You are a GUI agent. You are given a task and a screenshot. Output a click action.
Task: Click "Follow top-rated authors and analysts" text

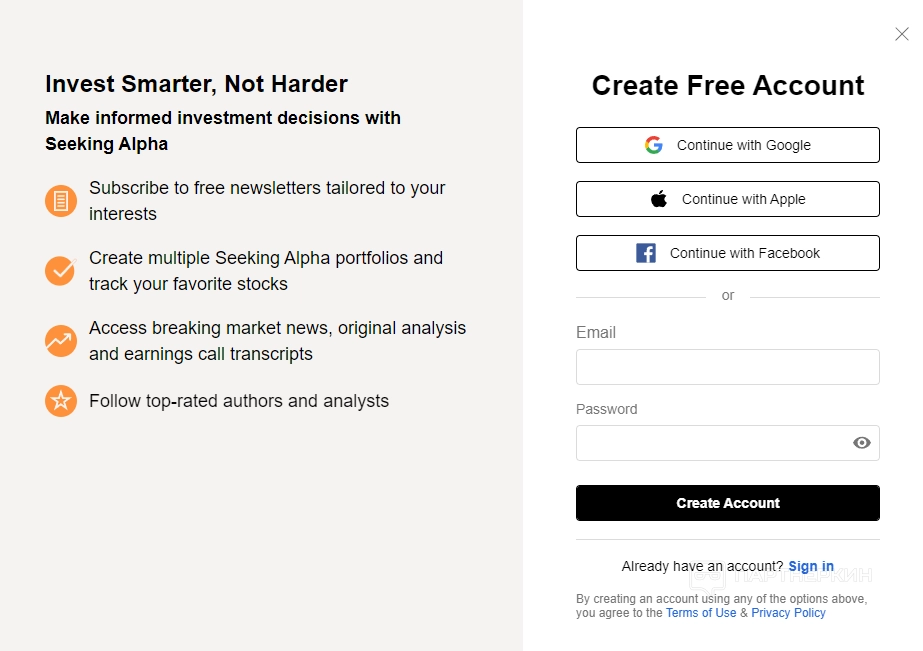point(239,401)
